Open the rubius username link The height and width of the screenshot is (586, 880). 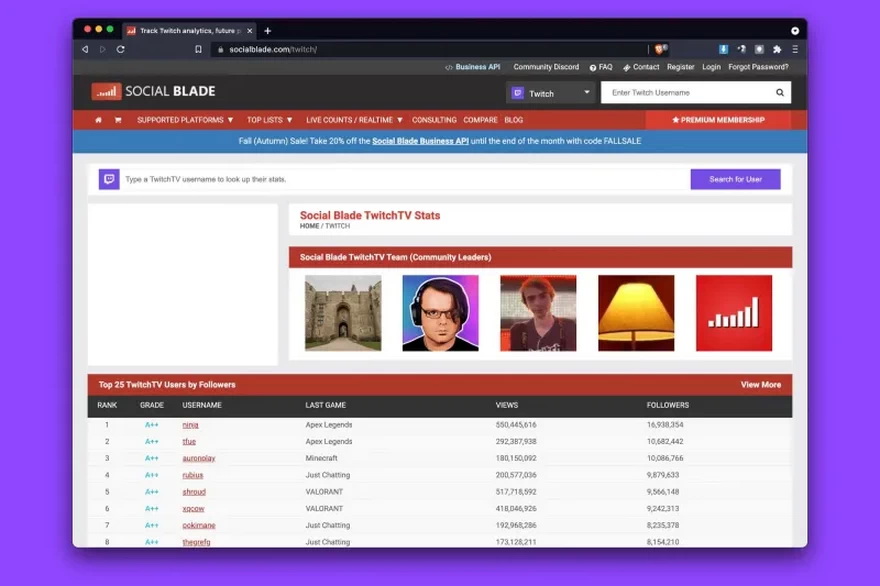click(x=192, y=475)
